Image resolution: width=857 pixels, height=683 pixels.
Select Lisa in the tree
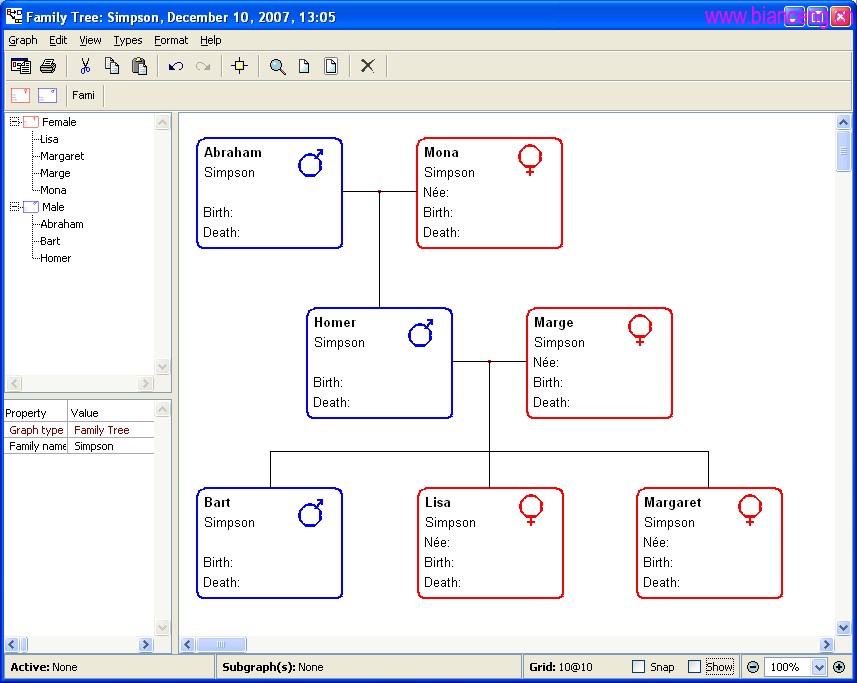pyautogui.click(x=49, y=139)
